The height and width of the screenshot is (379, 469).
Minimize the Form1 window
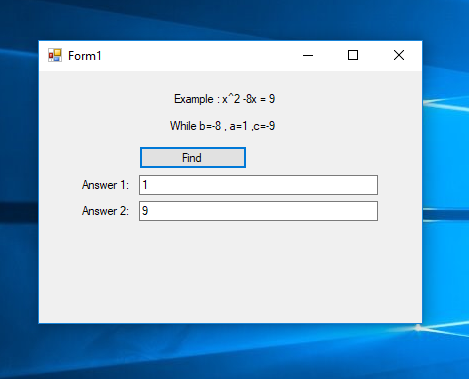(308, 55)
